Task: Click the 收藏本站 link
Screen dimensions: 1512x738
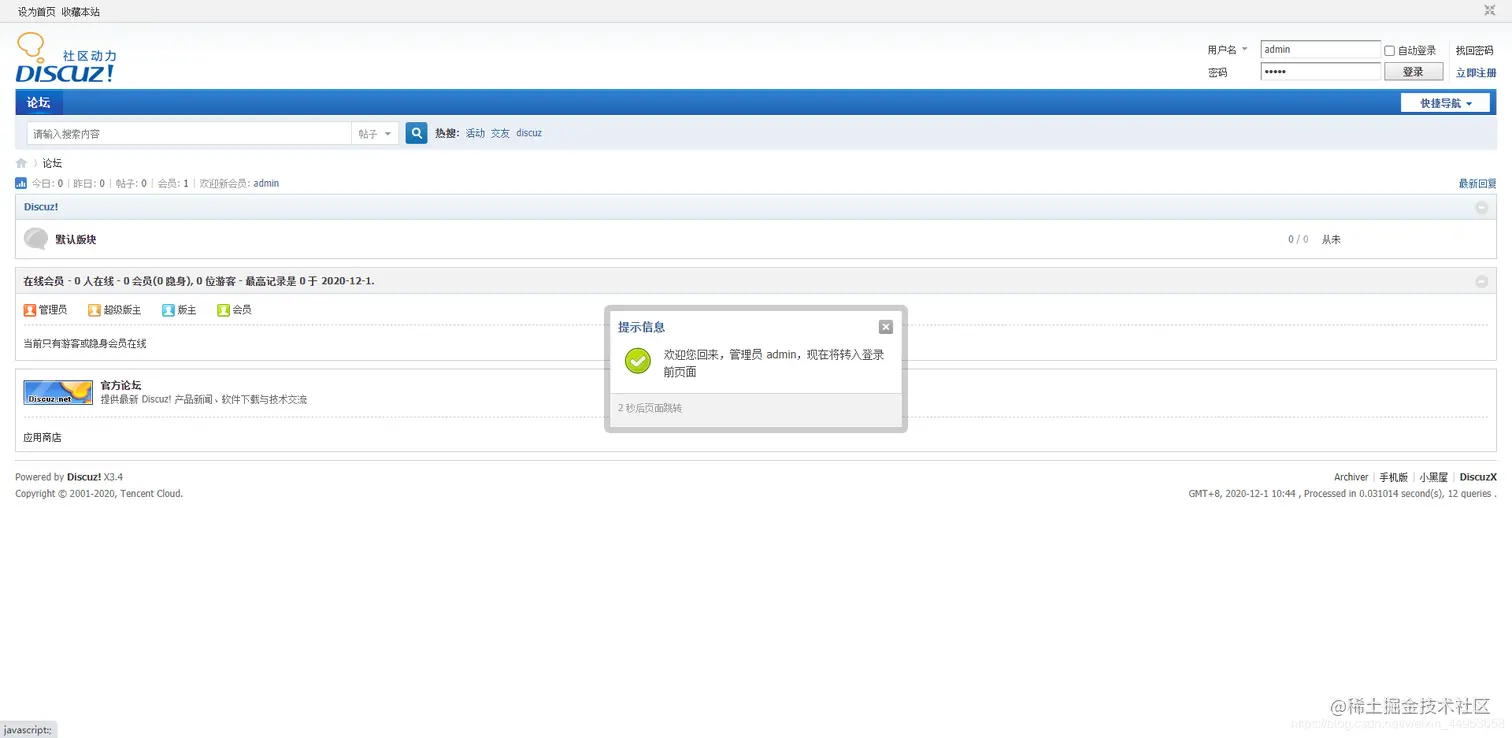Action: tap(80, 12)
